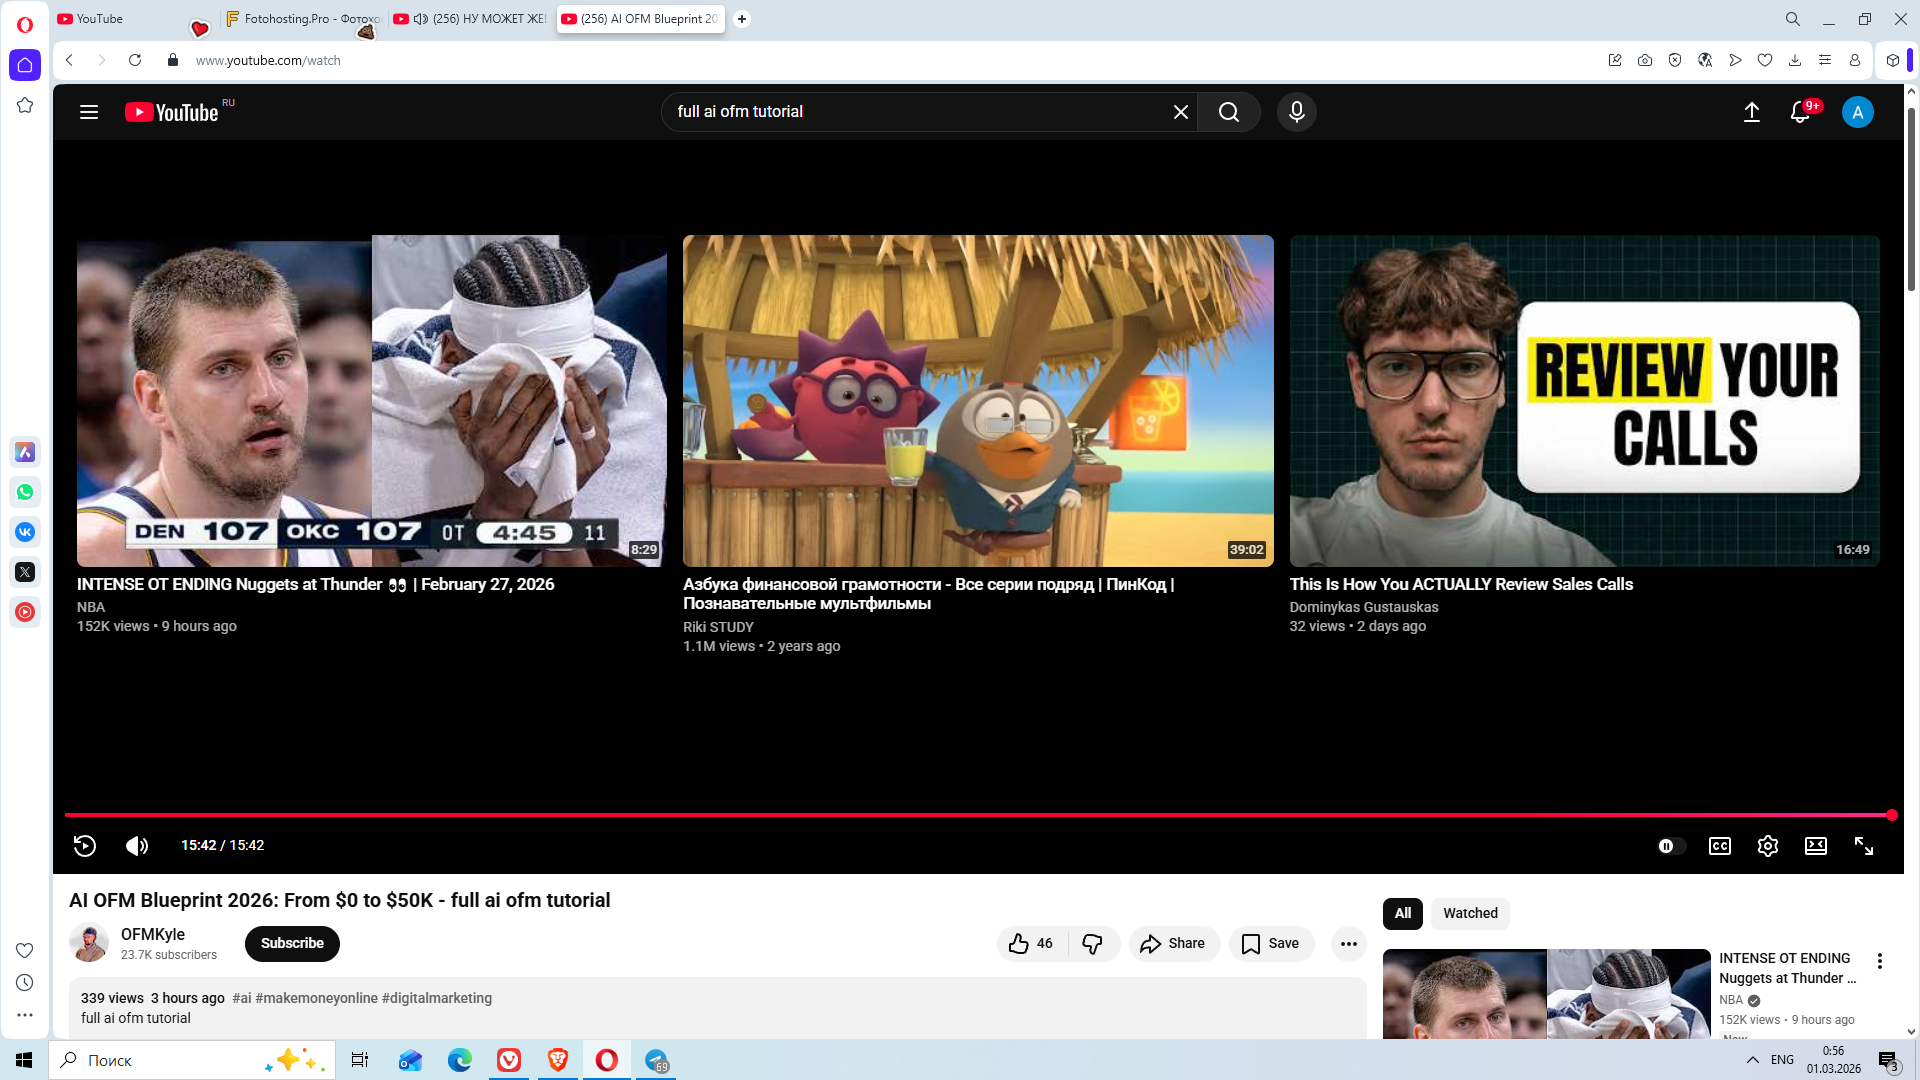Viewport: 1920px width, 1080px height.
Task: Click the YouTube upload icon
Action: point(1751,112)
